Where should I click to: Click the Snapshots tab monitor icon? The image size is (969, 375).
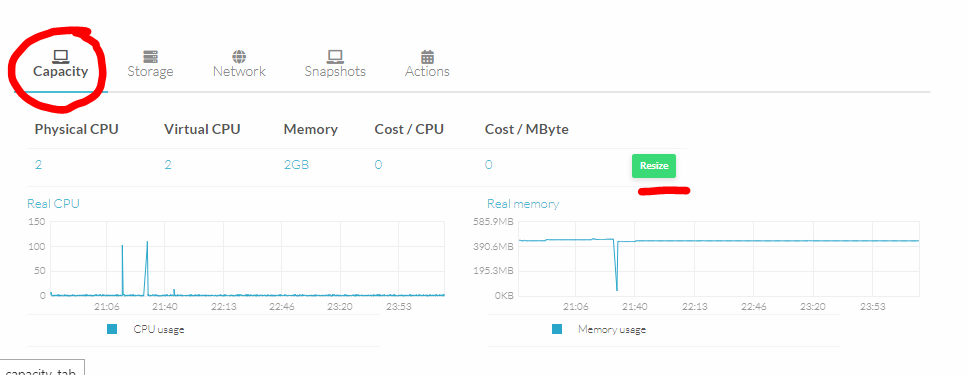[x=335, y=57]
